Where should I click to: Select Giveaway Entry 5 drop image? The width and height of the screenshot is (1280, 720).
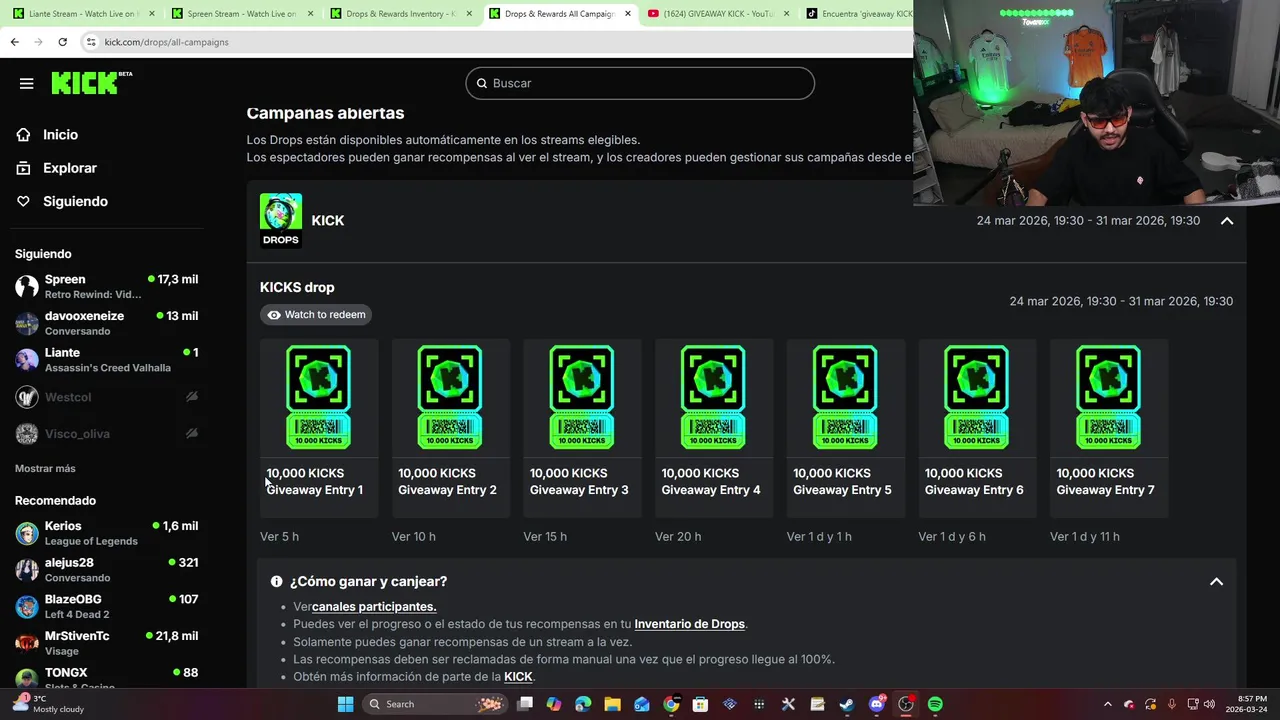point(845,397)
